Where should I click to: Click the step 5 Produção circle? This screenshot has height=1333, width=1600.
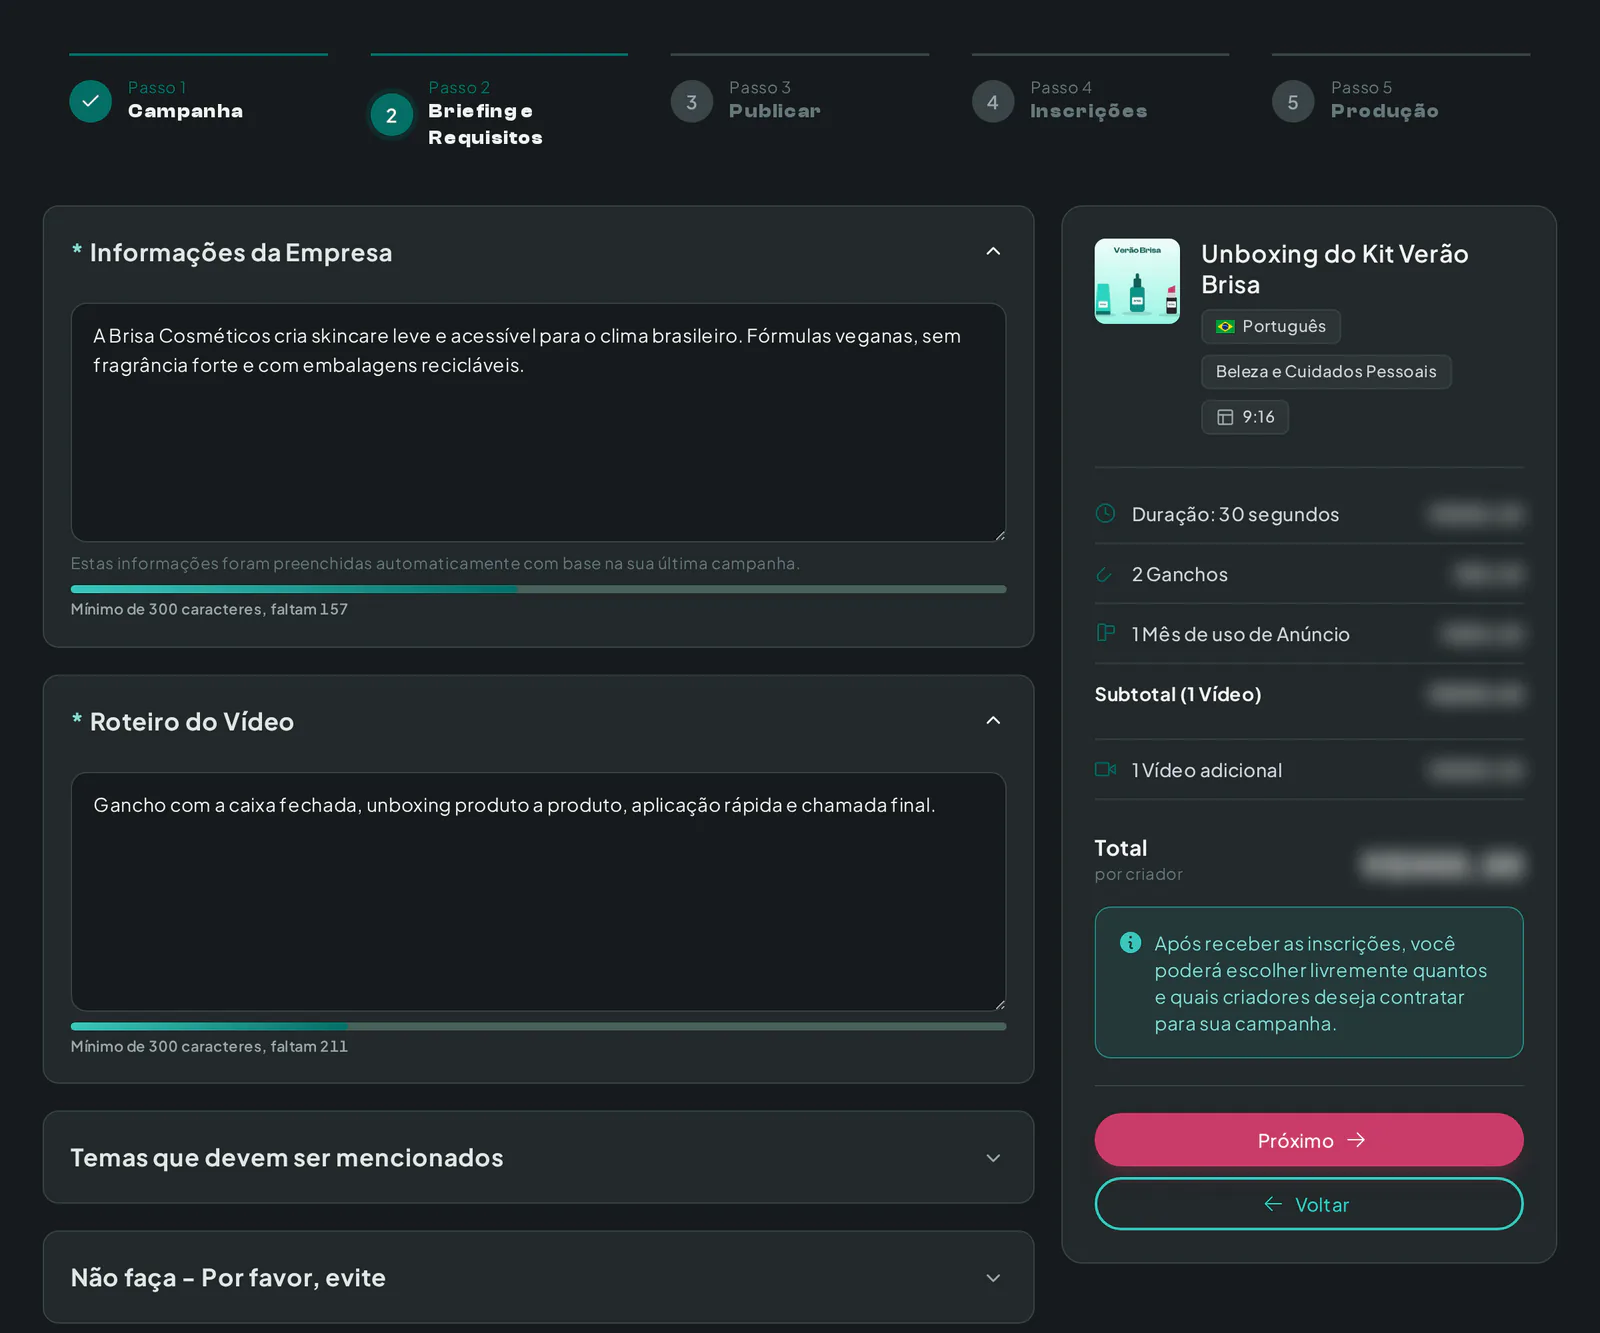pyautogui.click(x=1293, y=101)
